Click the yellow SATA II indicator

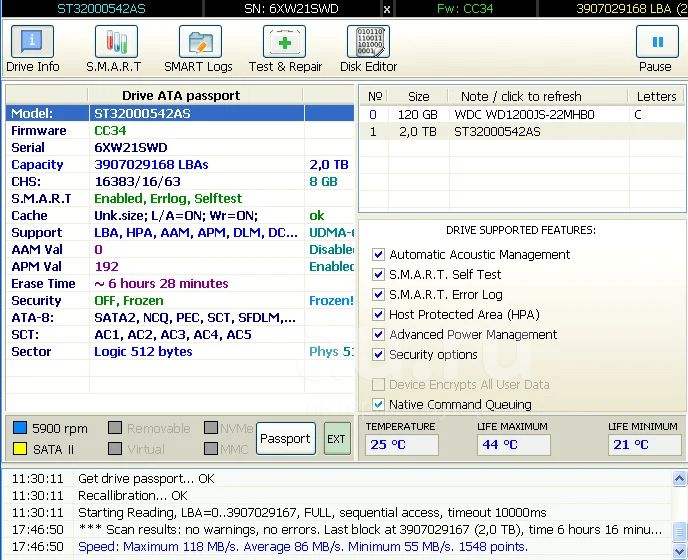pyautogui.click(x=19, y=449)
